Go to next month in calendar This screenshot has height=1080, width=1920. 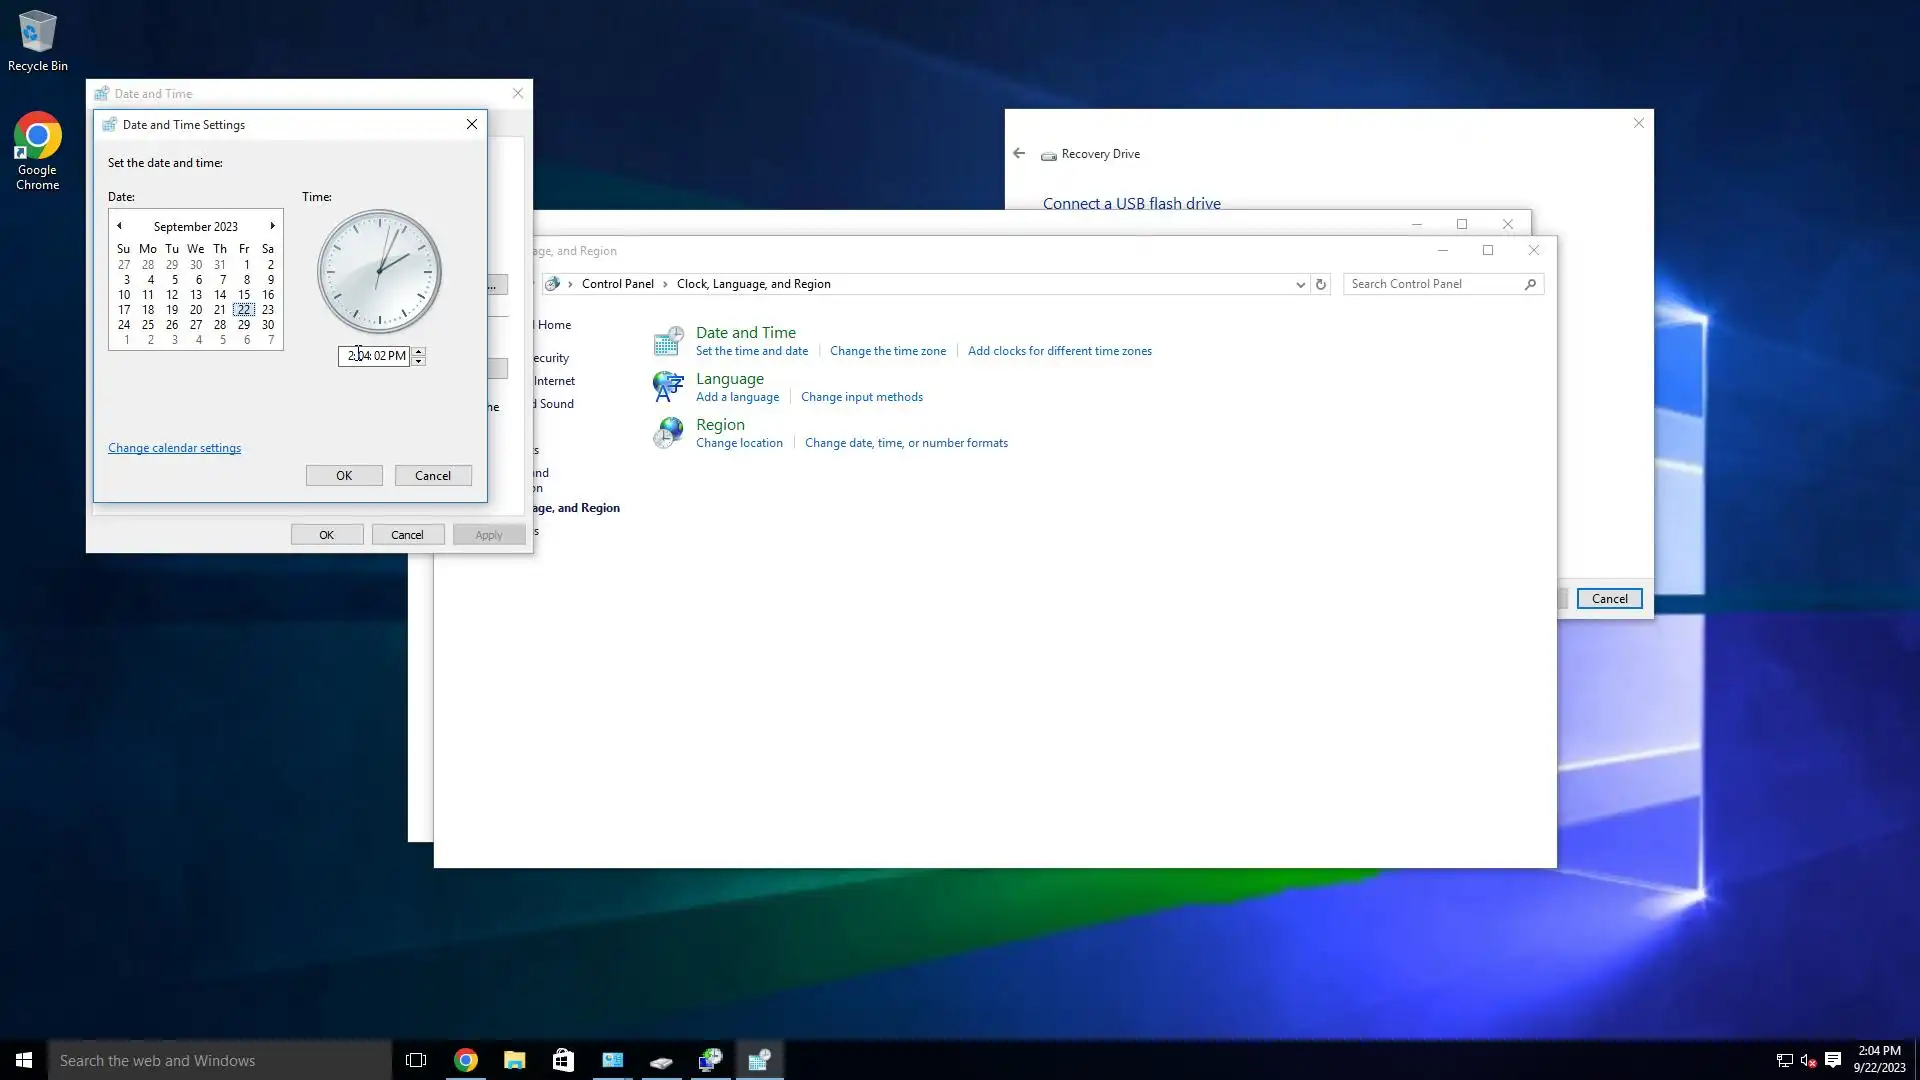point(272,226)
